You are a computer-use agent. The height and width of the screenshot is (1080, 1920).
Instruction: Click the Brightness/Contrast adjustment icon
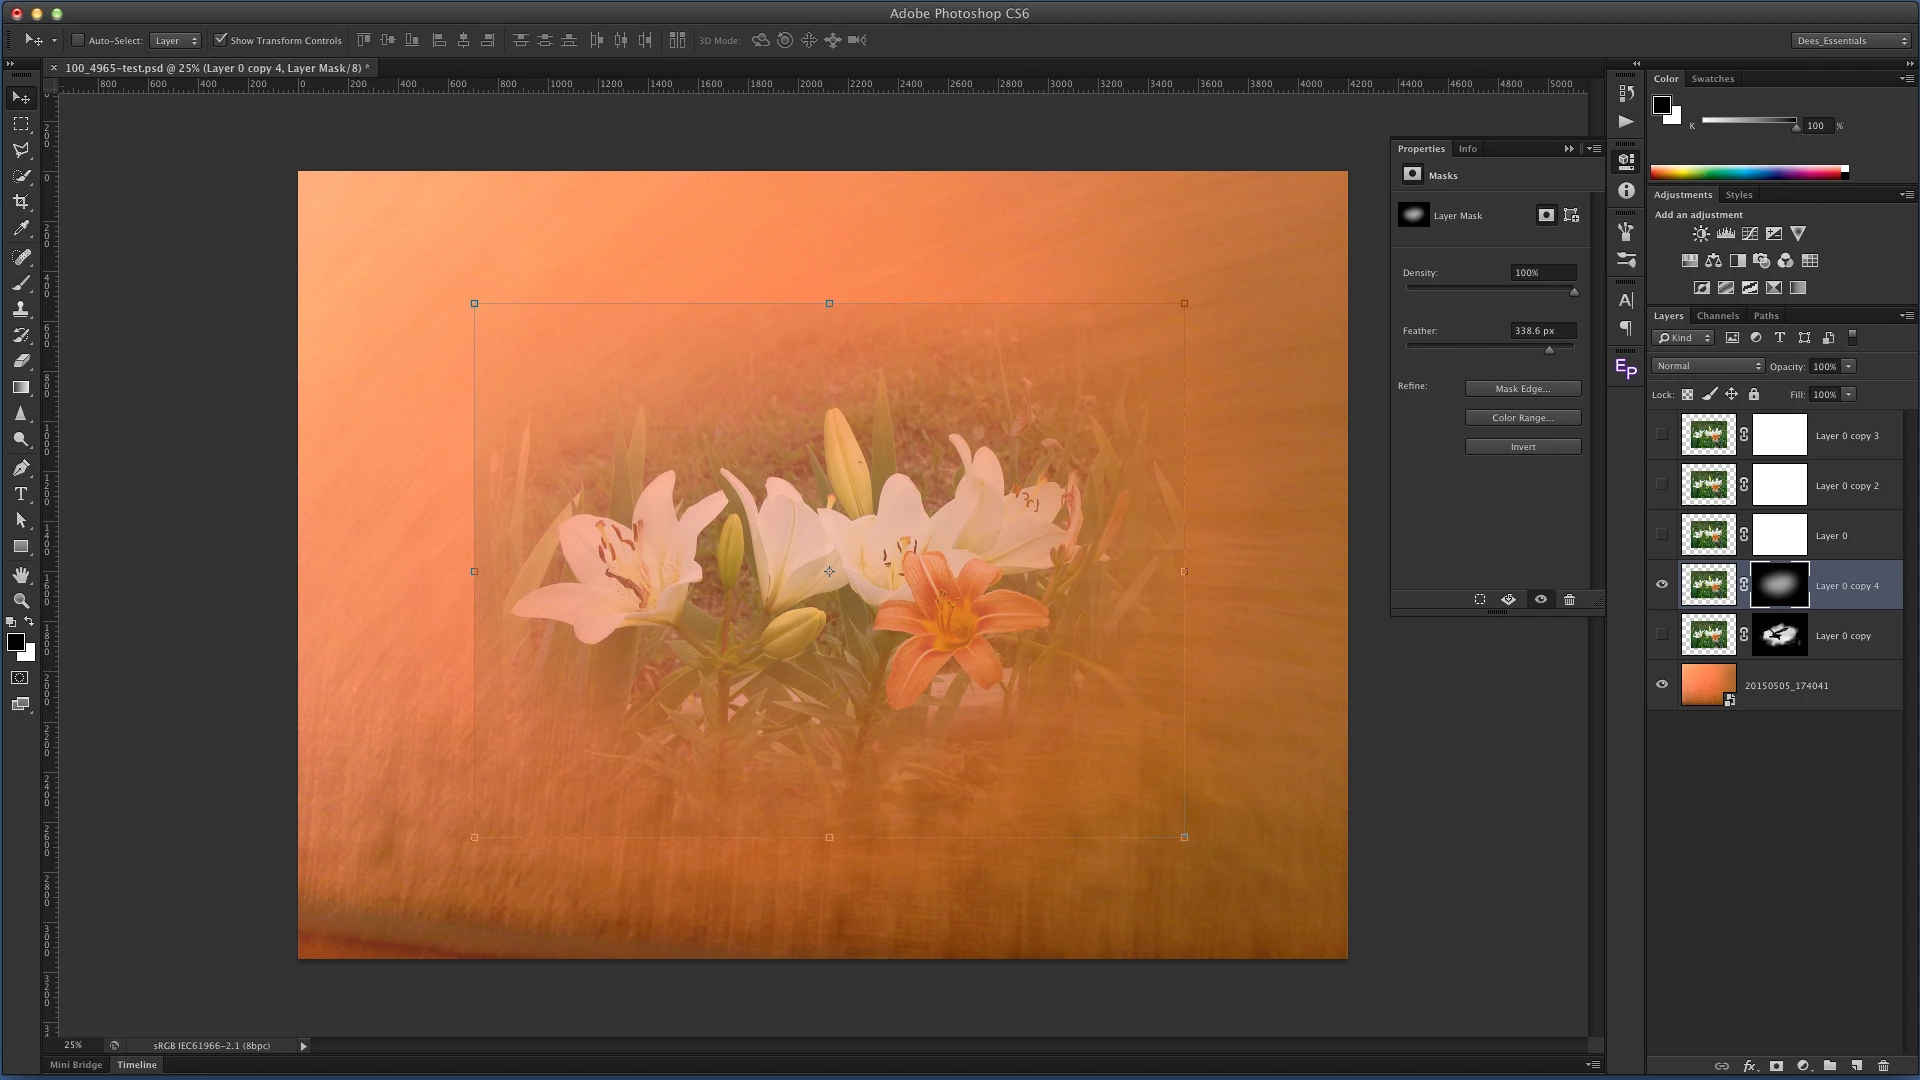(x=1701, y=234)
